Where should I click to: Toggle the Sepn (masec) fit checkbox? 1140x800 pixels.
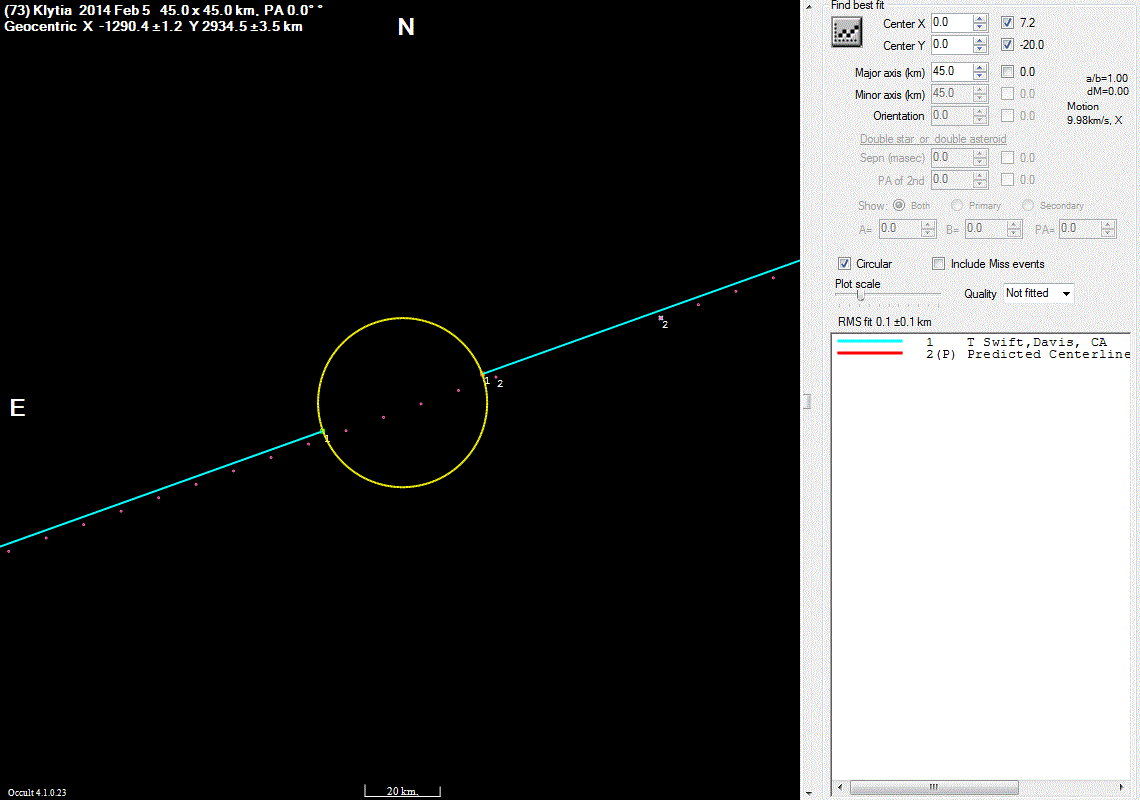[x=1007, y=157]
